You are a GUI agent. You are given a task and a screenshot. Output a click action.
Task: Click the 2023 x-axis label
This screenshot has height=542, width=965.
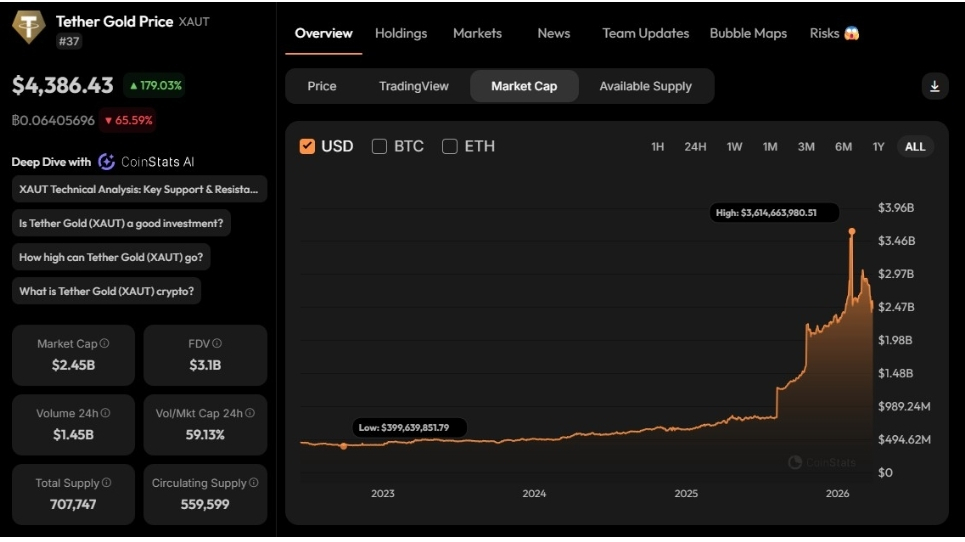383,493
